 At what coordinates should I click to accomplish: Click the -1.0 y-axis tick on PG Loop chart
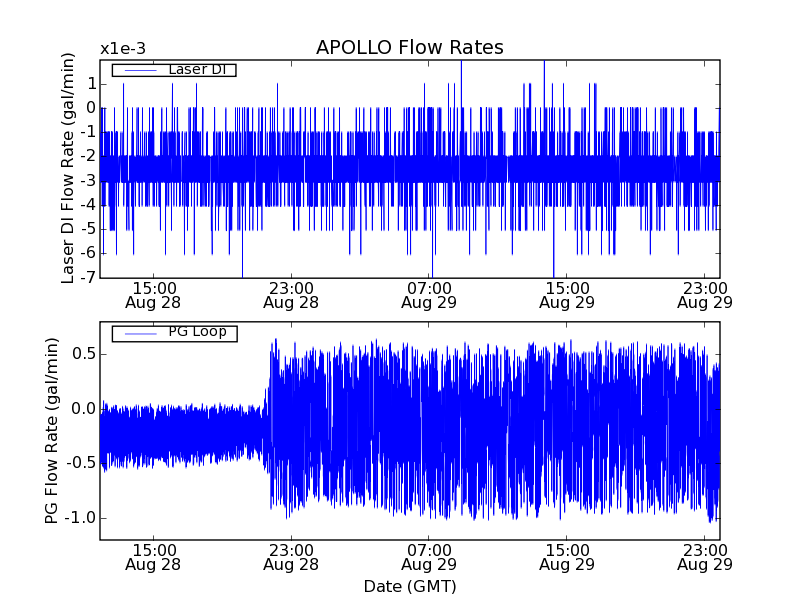pos(79,518)
